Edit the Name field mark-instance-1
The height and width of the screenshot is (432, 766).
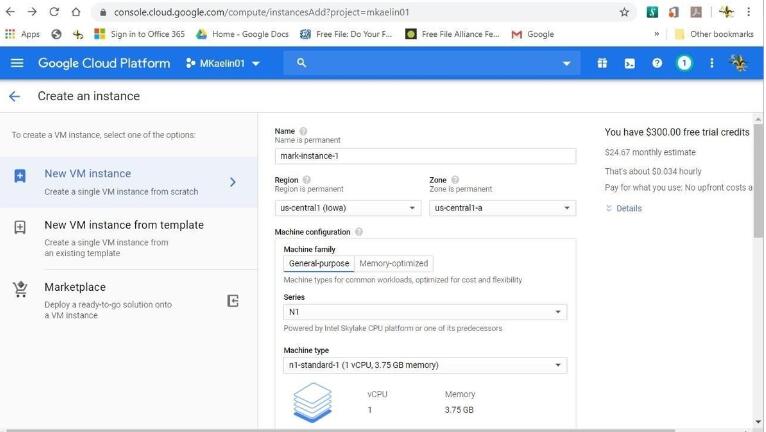pos(425,156)
